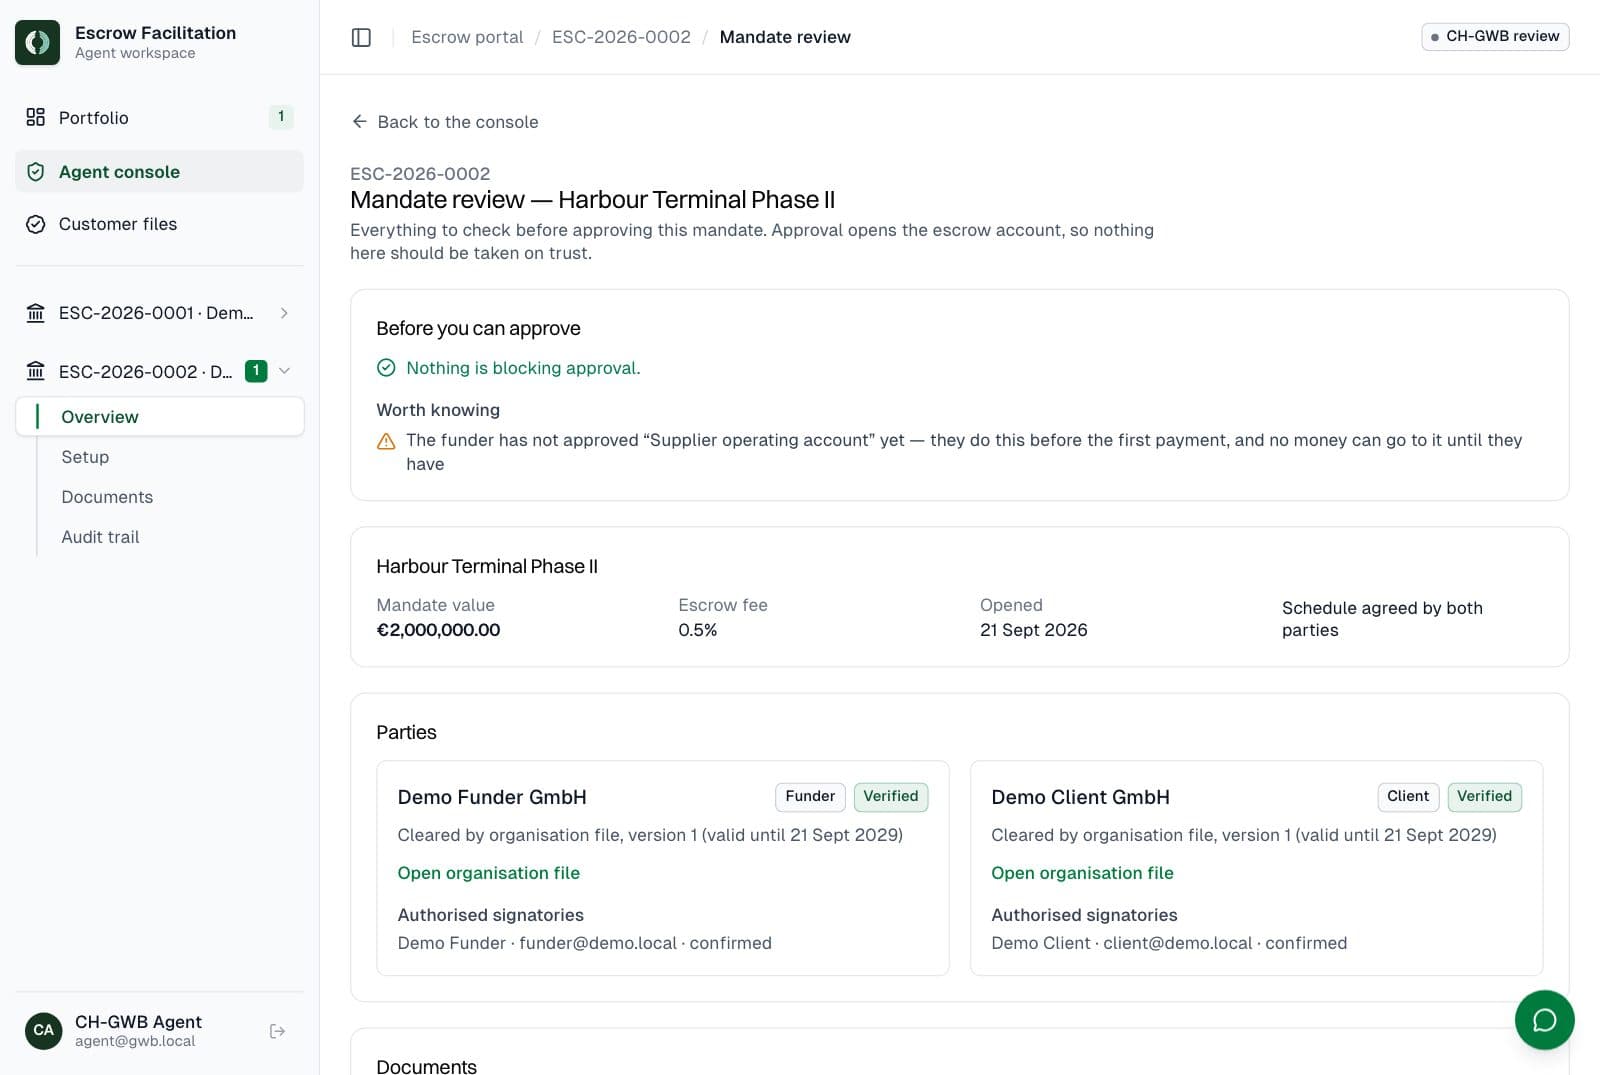Select ESC-2026-0001 mandate in sidebar
1600x1075 pixels.
(156, 313)
